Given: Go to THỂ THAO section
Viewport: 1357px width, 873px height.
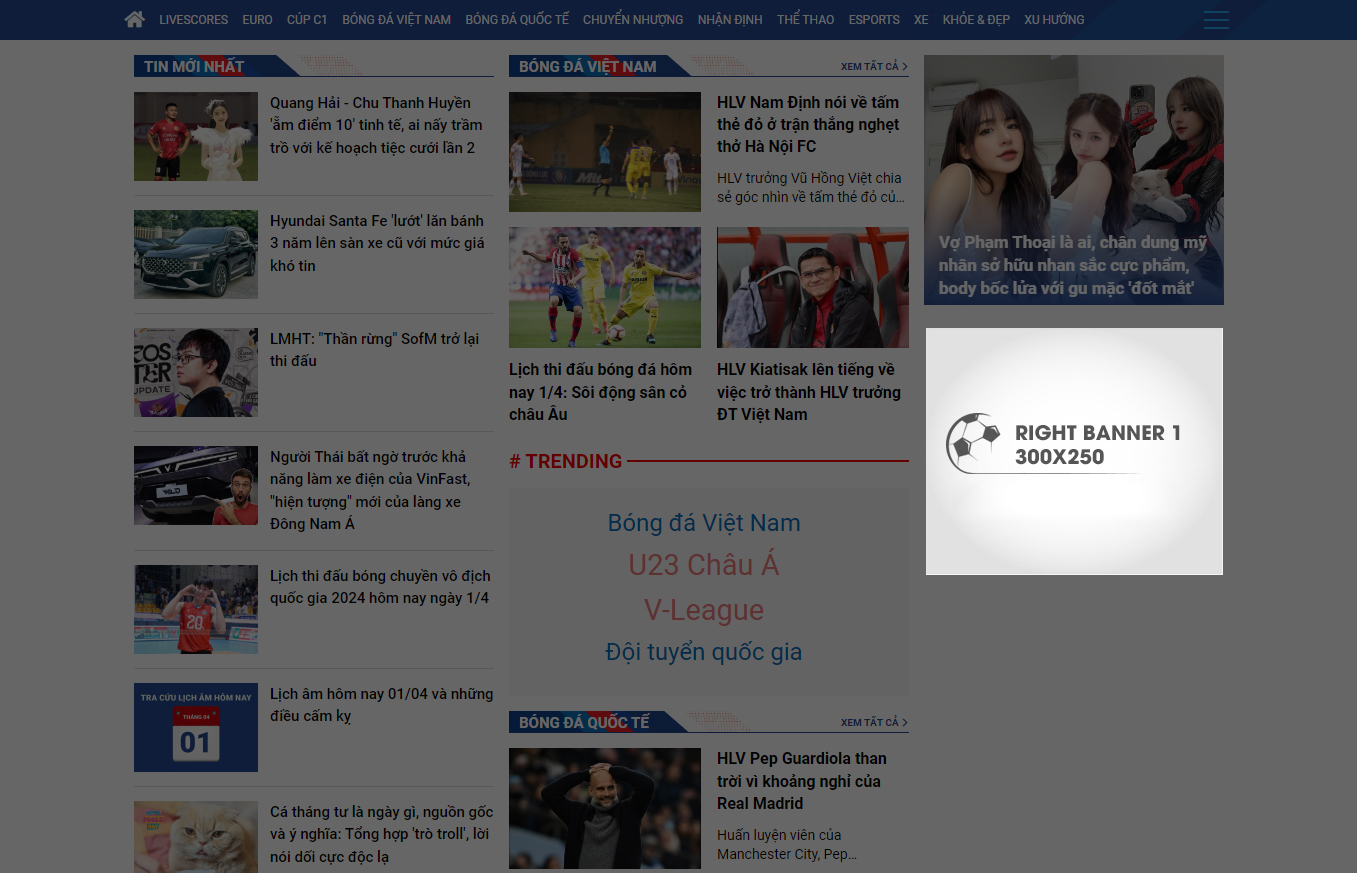Looking at the screenshot, I should coord(805,20).
